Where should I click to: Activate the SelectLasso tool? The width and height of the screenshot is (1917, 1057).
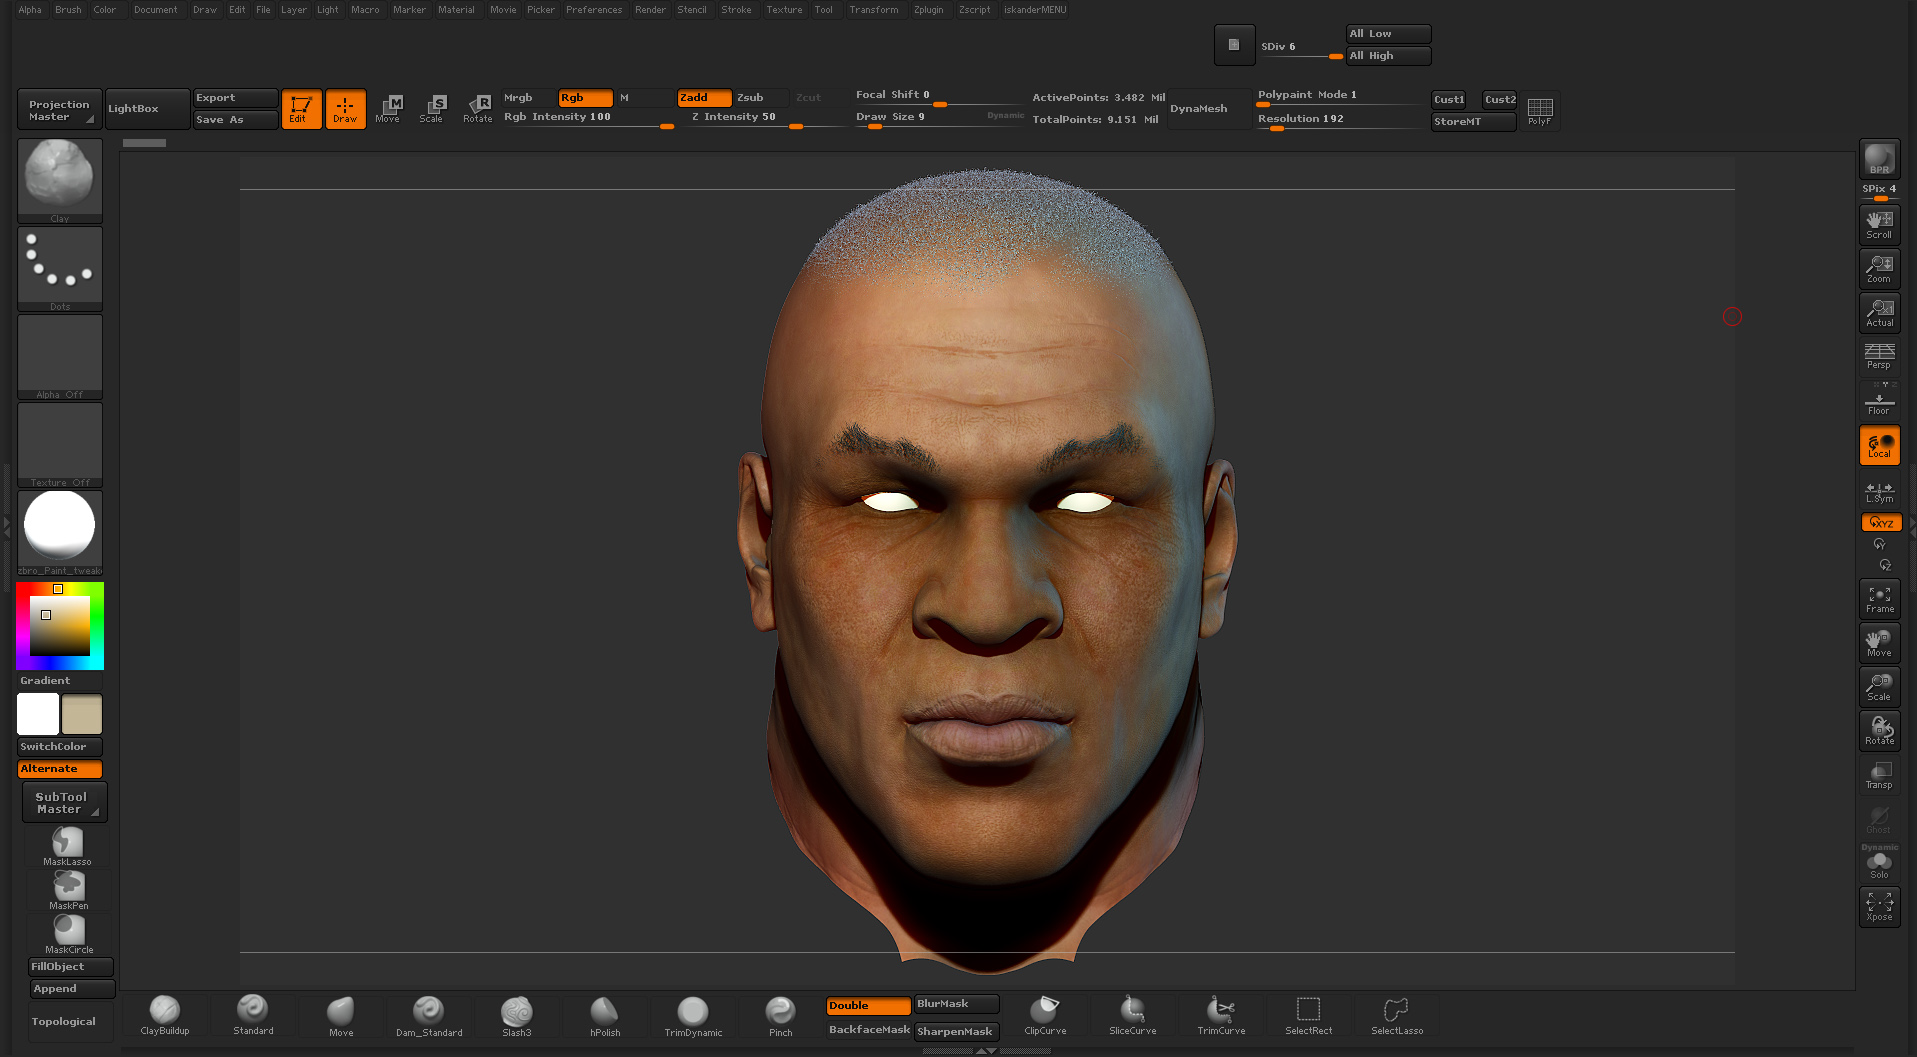[x=1396, y=1014]
